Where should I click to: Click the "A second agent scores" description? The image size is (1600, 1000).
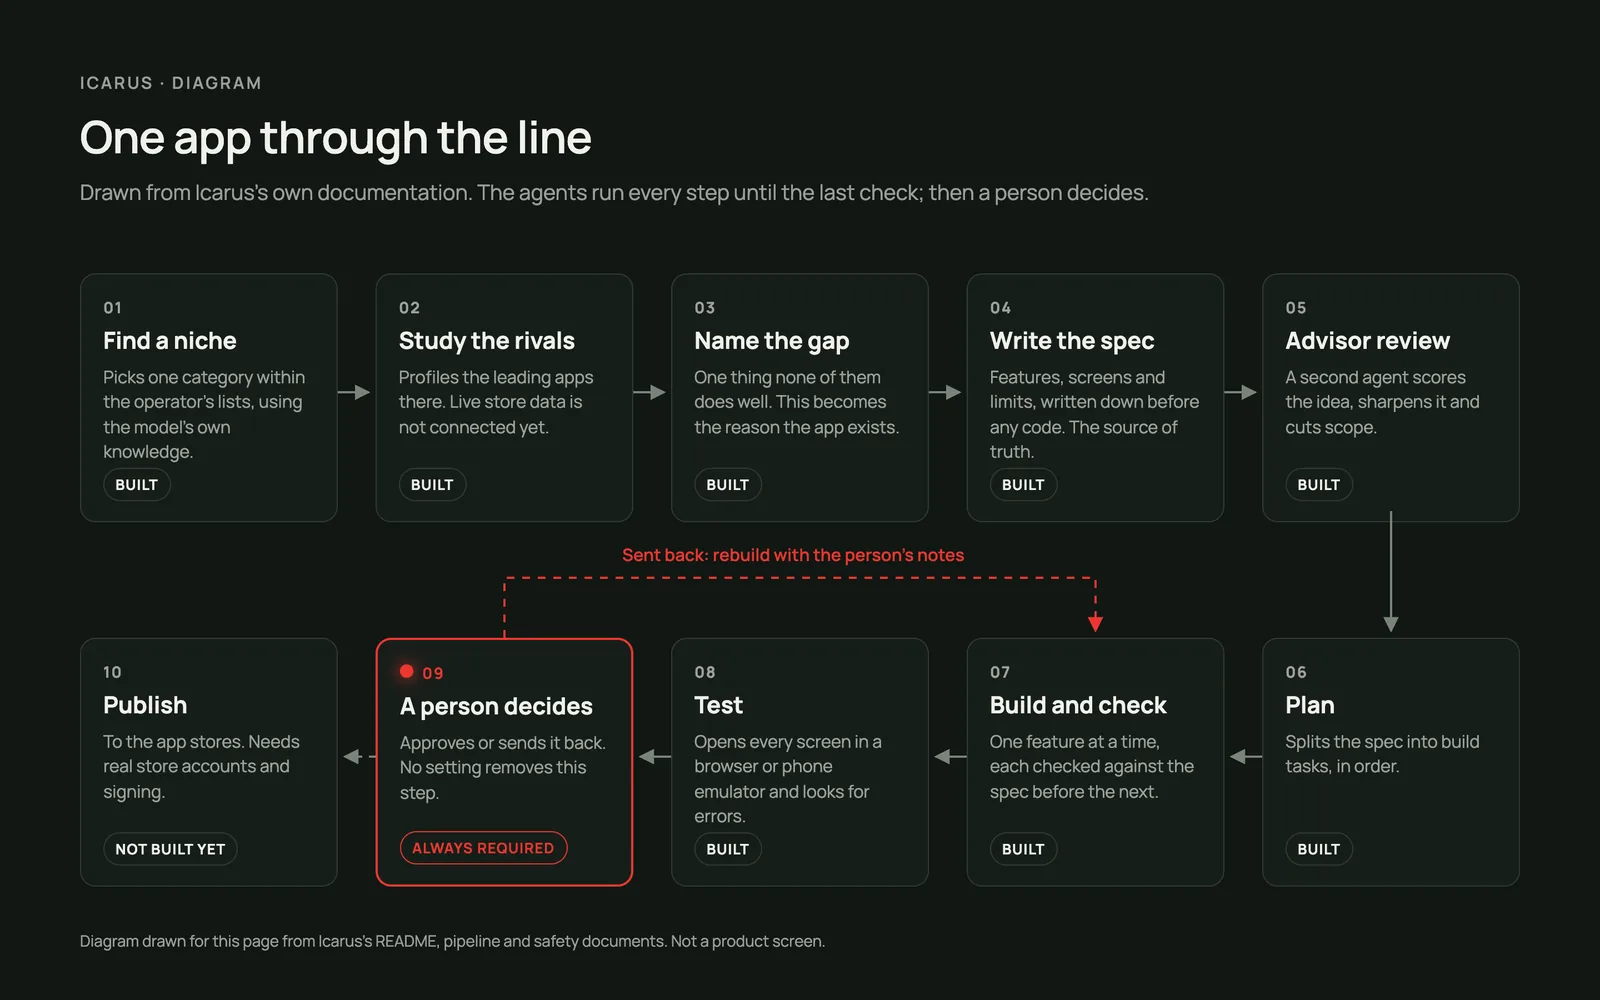click(x=1382, y=402)
